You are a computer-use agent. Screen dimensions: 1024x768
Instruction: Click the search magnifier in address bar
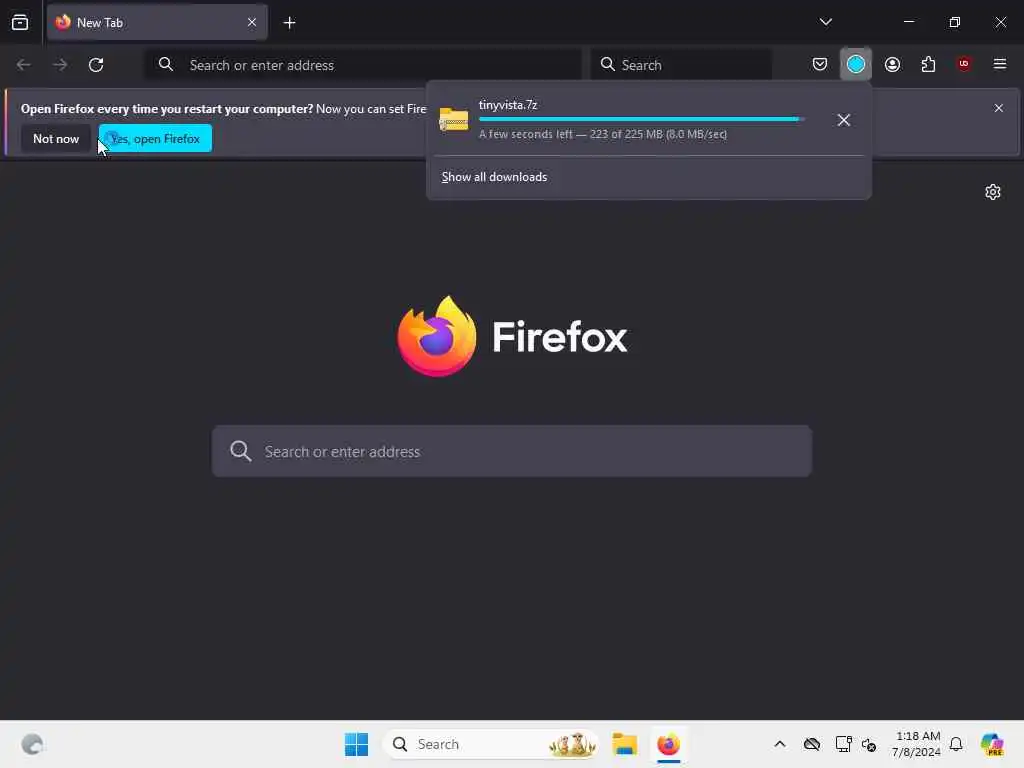166,65
